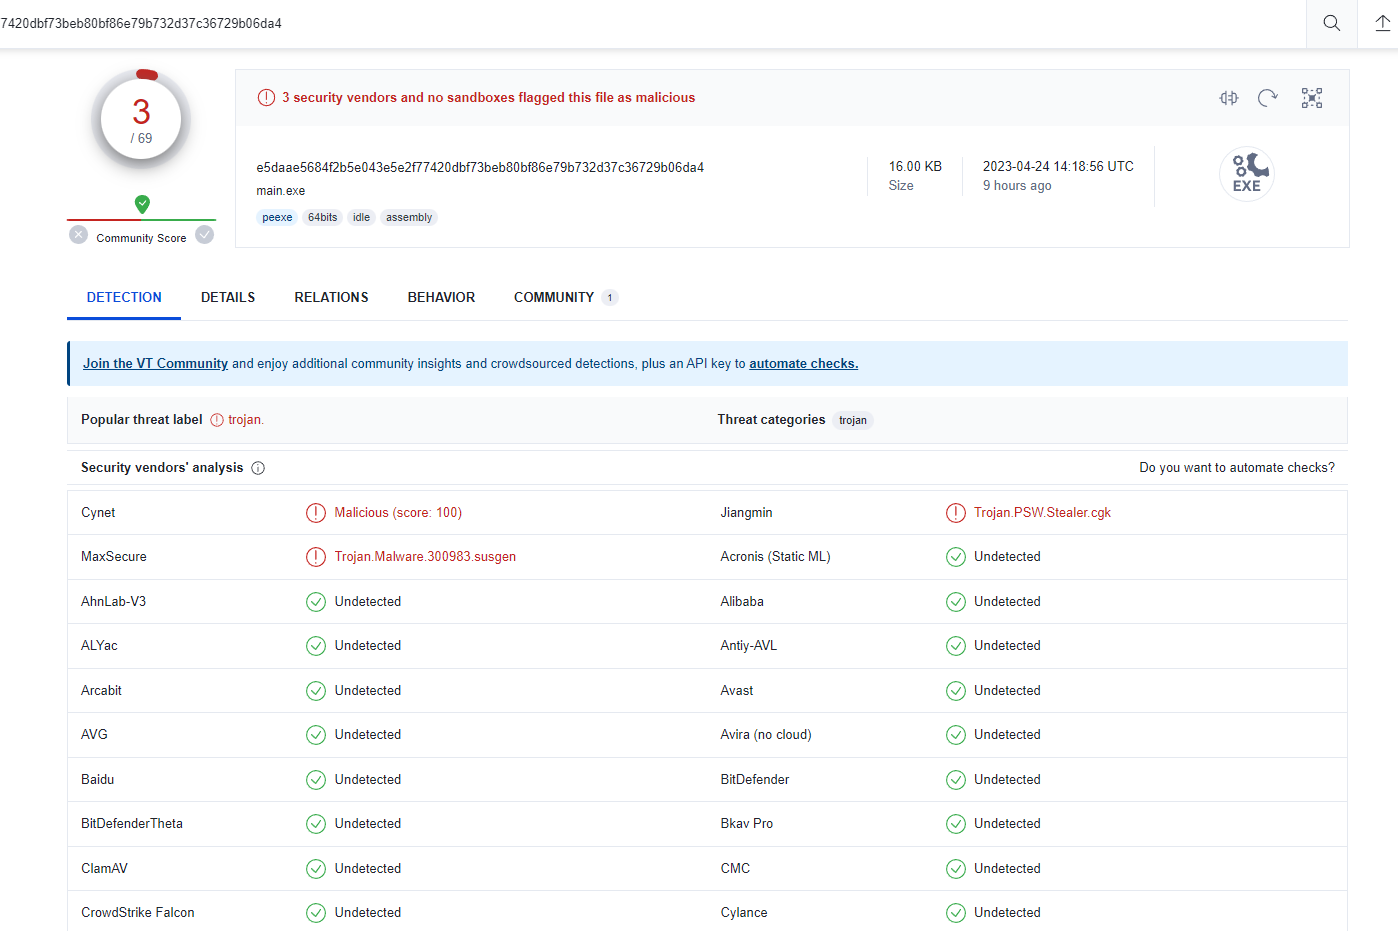This screenshot has height=931, width=1398.
Task: Open the graph view icon
Action: point(1312,98)
